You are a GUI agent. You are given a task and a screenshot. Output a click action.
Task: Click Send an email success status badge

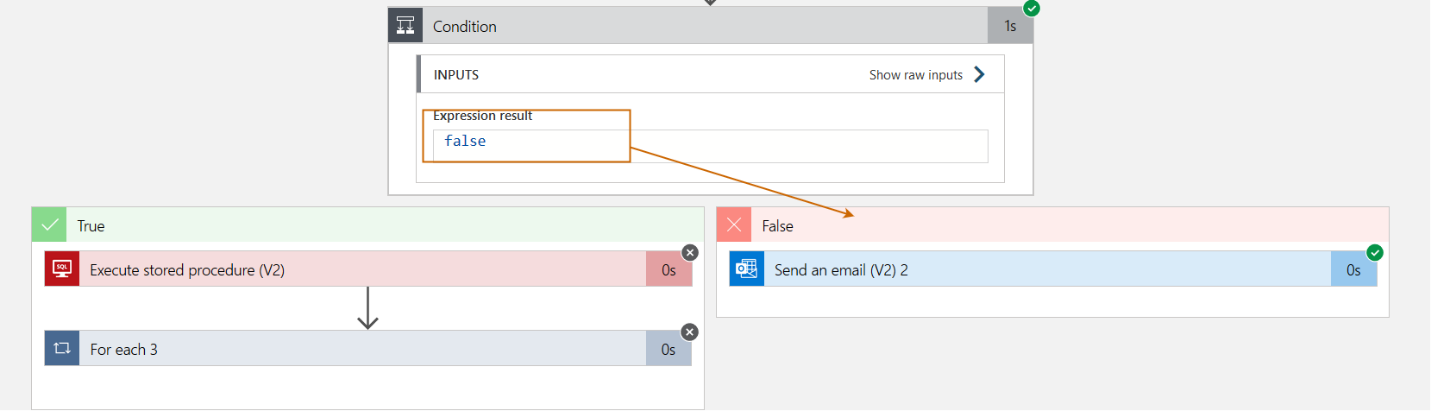click(1375, 253)
